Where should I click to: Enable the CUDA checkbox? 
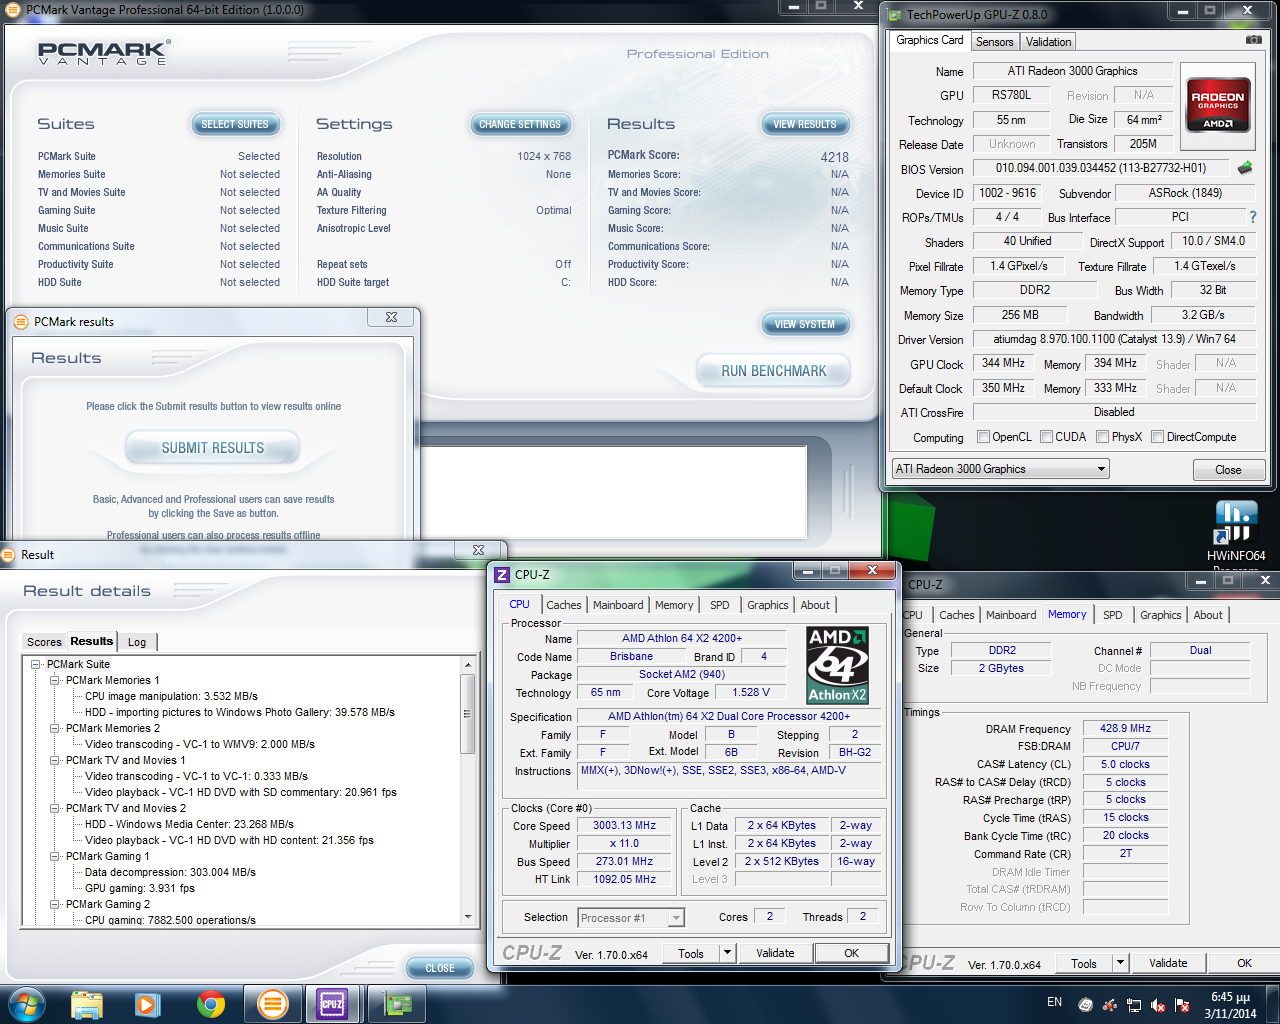coord(1046,437)
